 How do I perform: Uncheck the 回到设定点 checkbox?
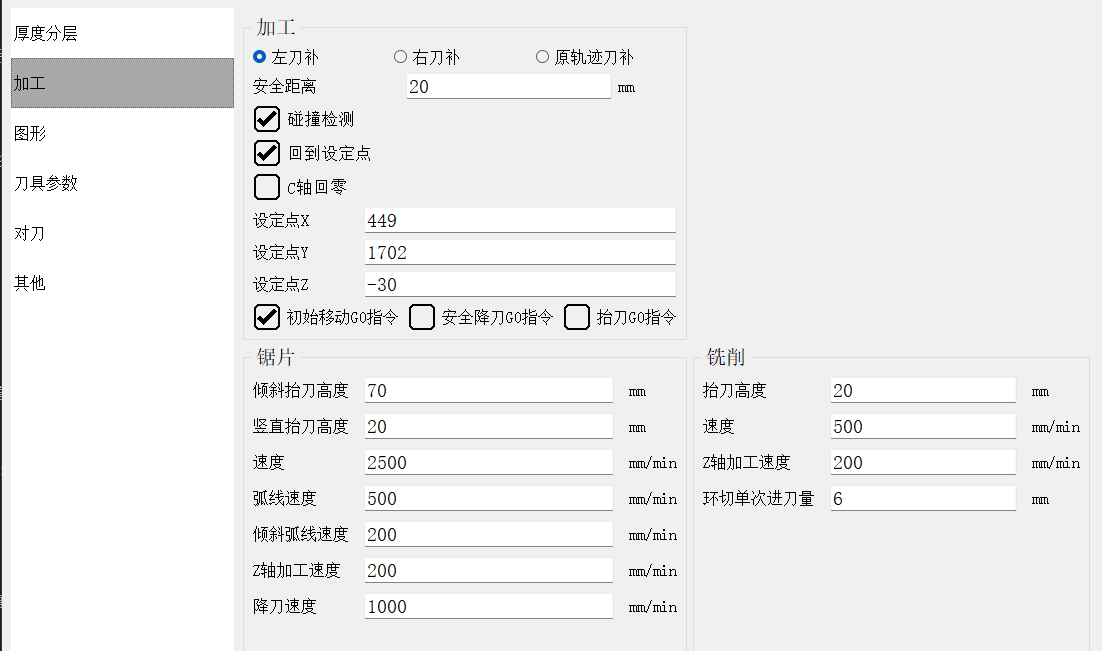pos(267,153)
